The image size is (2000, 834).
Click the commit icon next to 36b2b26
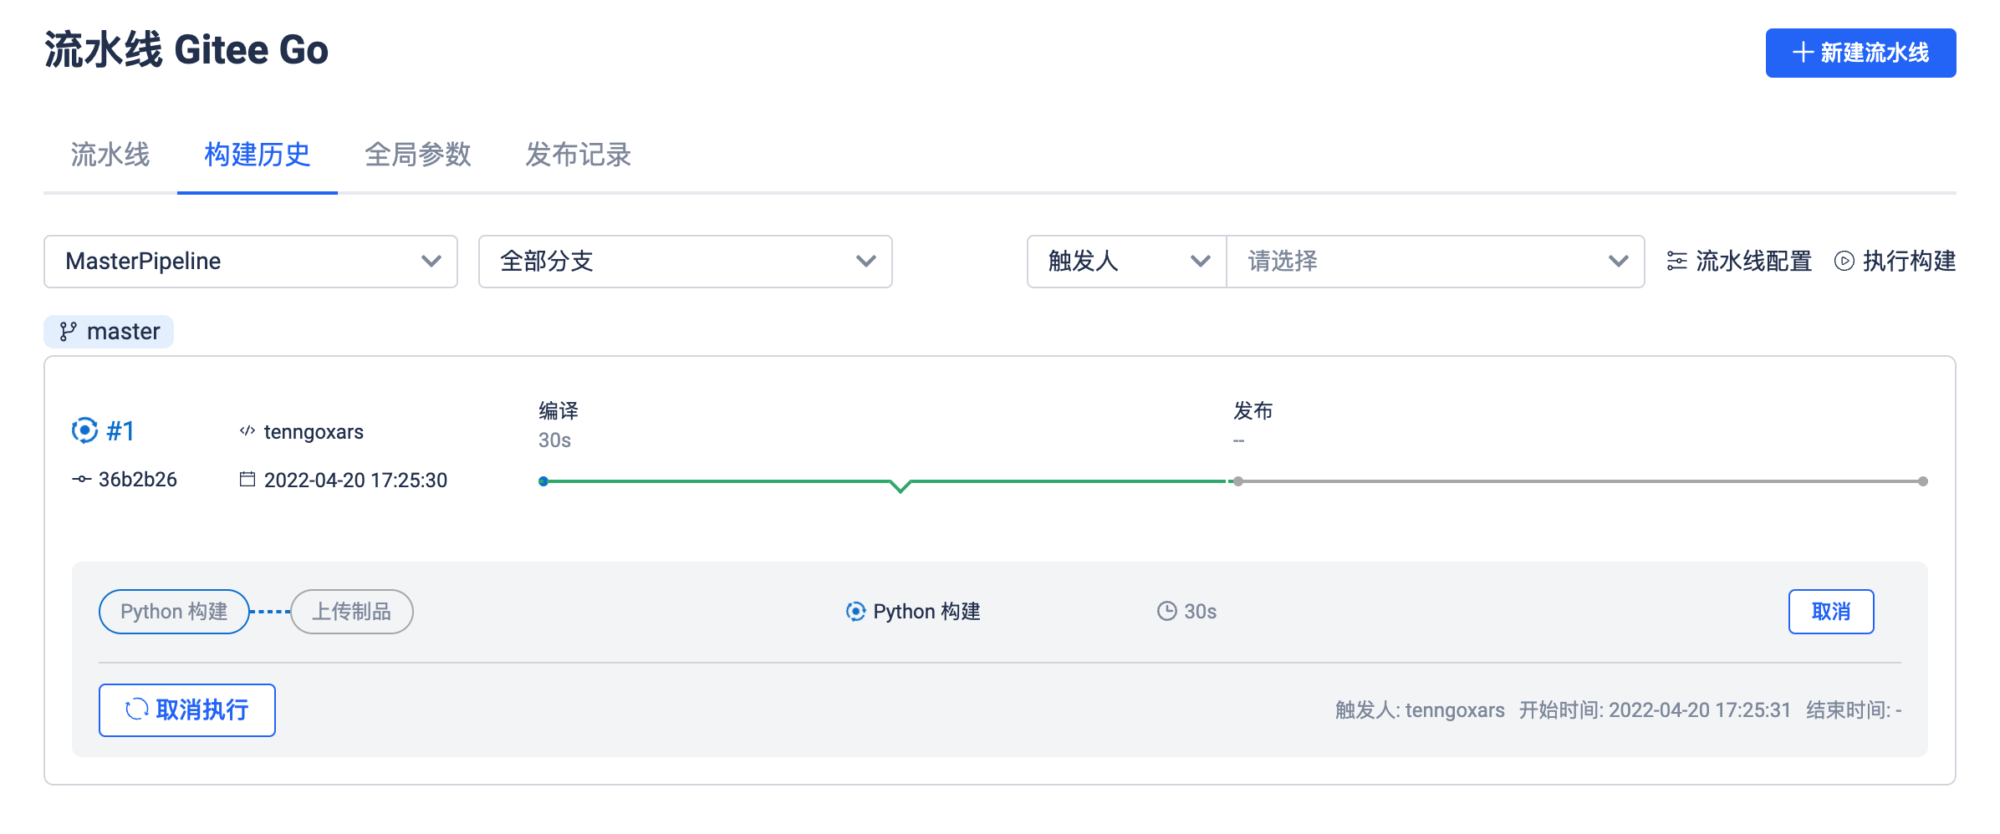(82, 480)
